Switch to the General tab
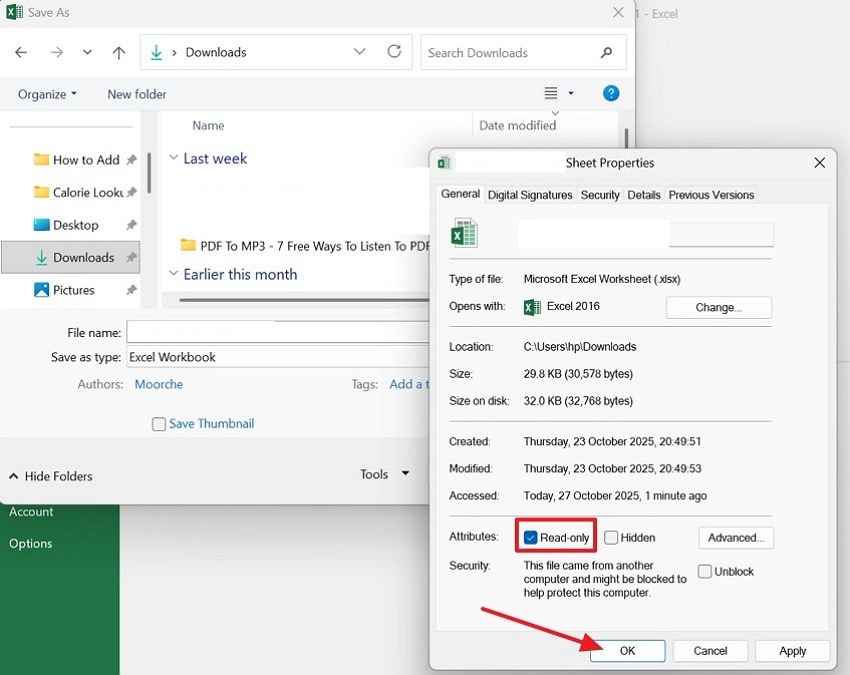The width and height of the screenshot is (850, 675). tap(460, 194)
